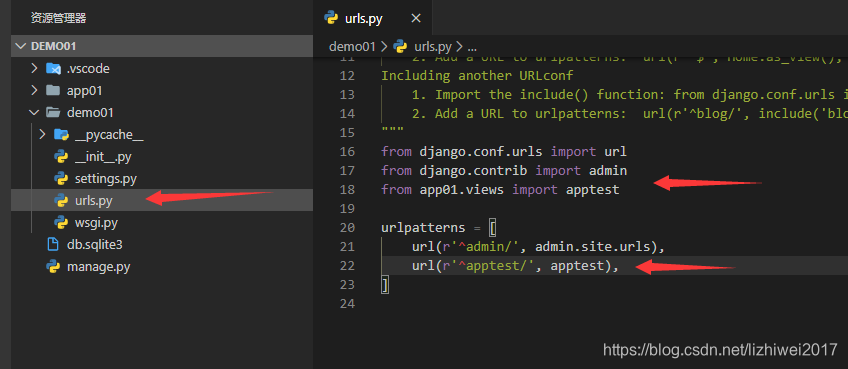
Task: Open settings.py in the explorer
Action: (x=105, y=179)
